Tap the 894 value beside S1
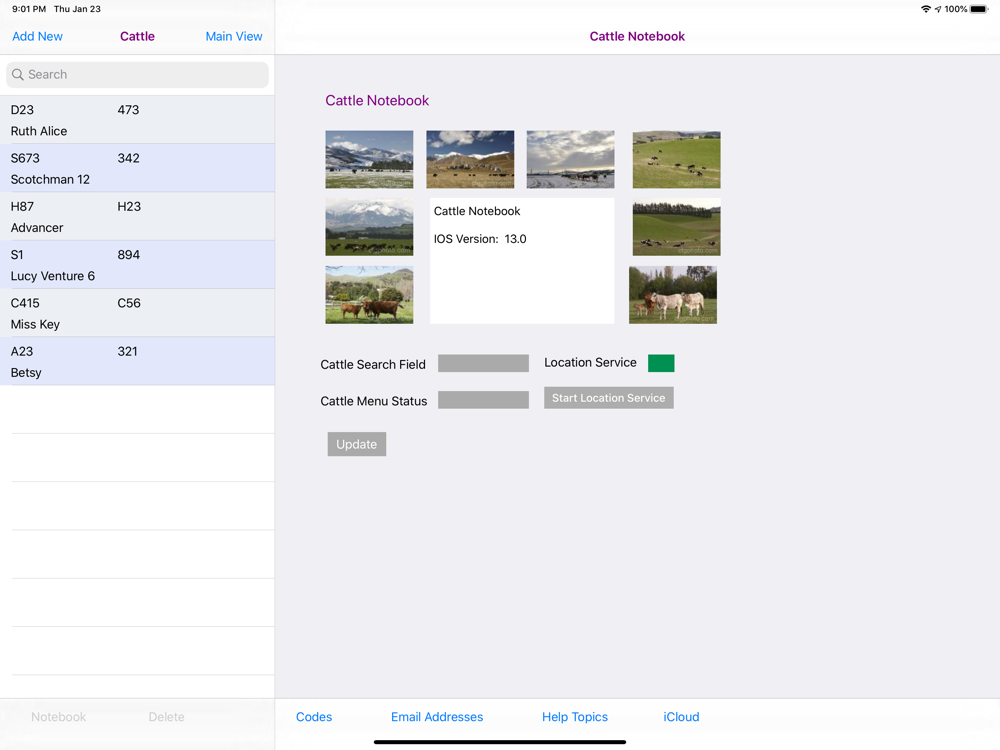 [128, 255]
